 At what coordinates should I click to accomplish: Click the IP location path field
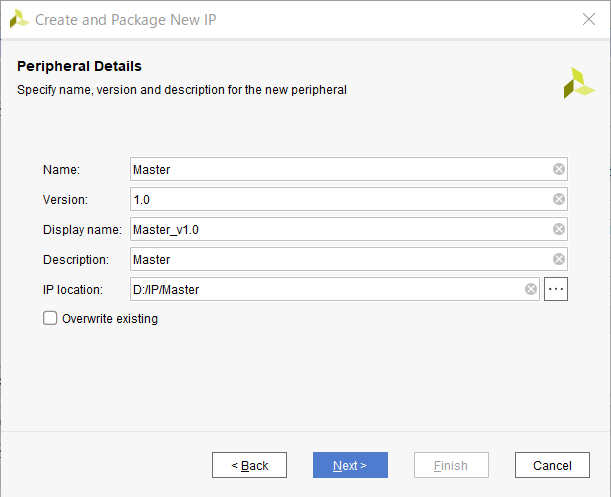tap(325, 289)
